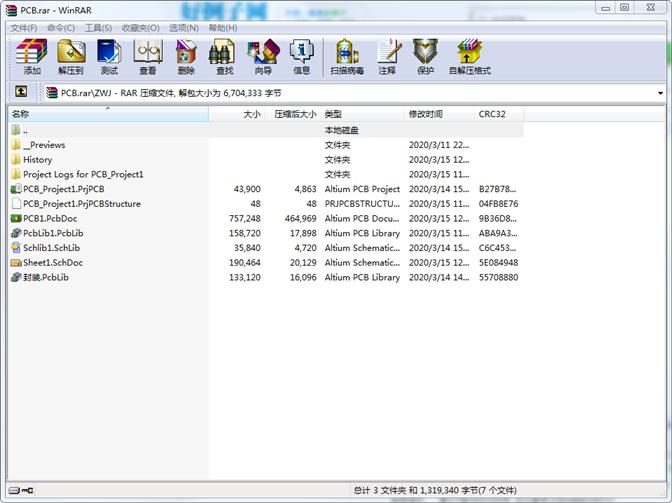Click packed size value 17,898
Viewport: 672px width, 503px height.
(x=303, y=233)
